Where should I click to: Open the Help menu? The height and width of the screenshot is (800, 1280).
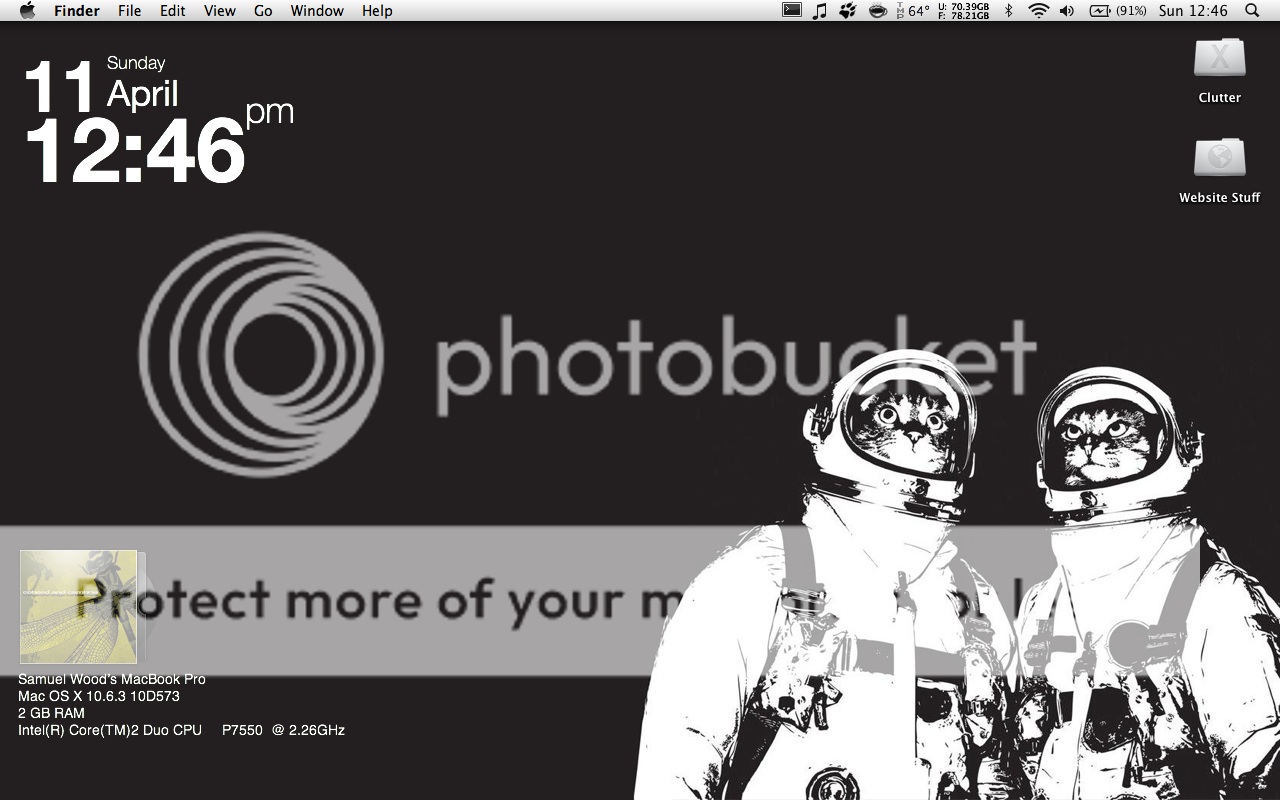pyautogui.click(x=377, y=11)
